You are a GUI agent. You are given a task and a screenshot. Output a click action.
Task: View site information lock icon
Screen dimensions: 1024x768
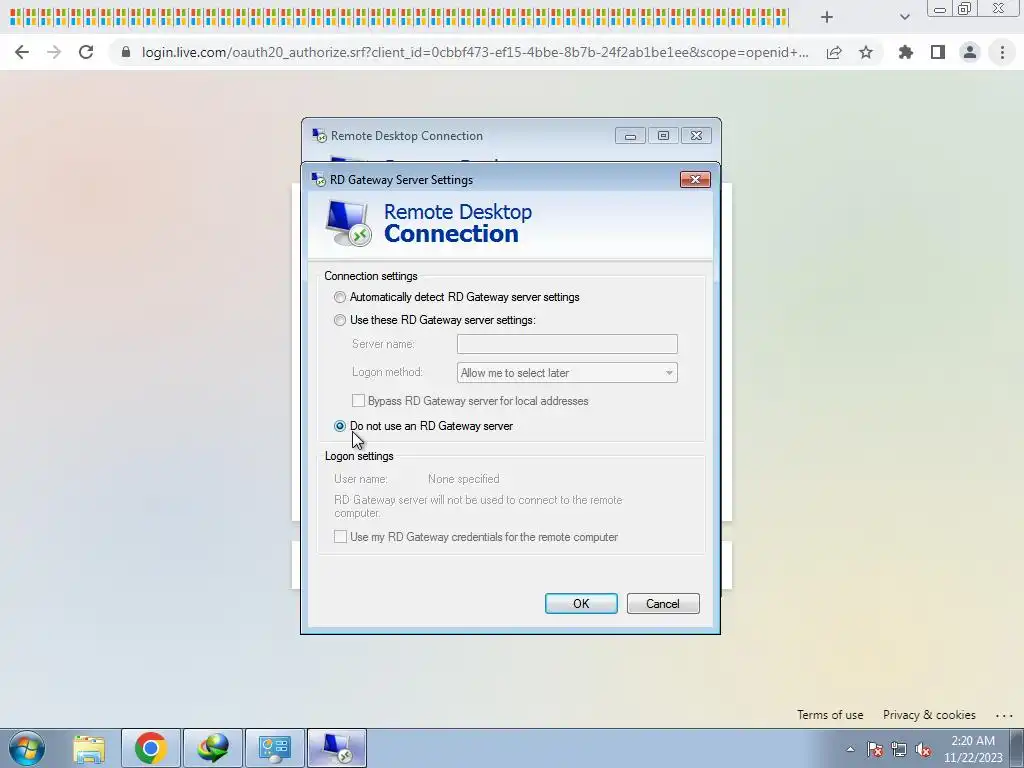pyautogui.click(x=126, y=52)
